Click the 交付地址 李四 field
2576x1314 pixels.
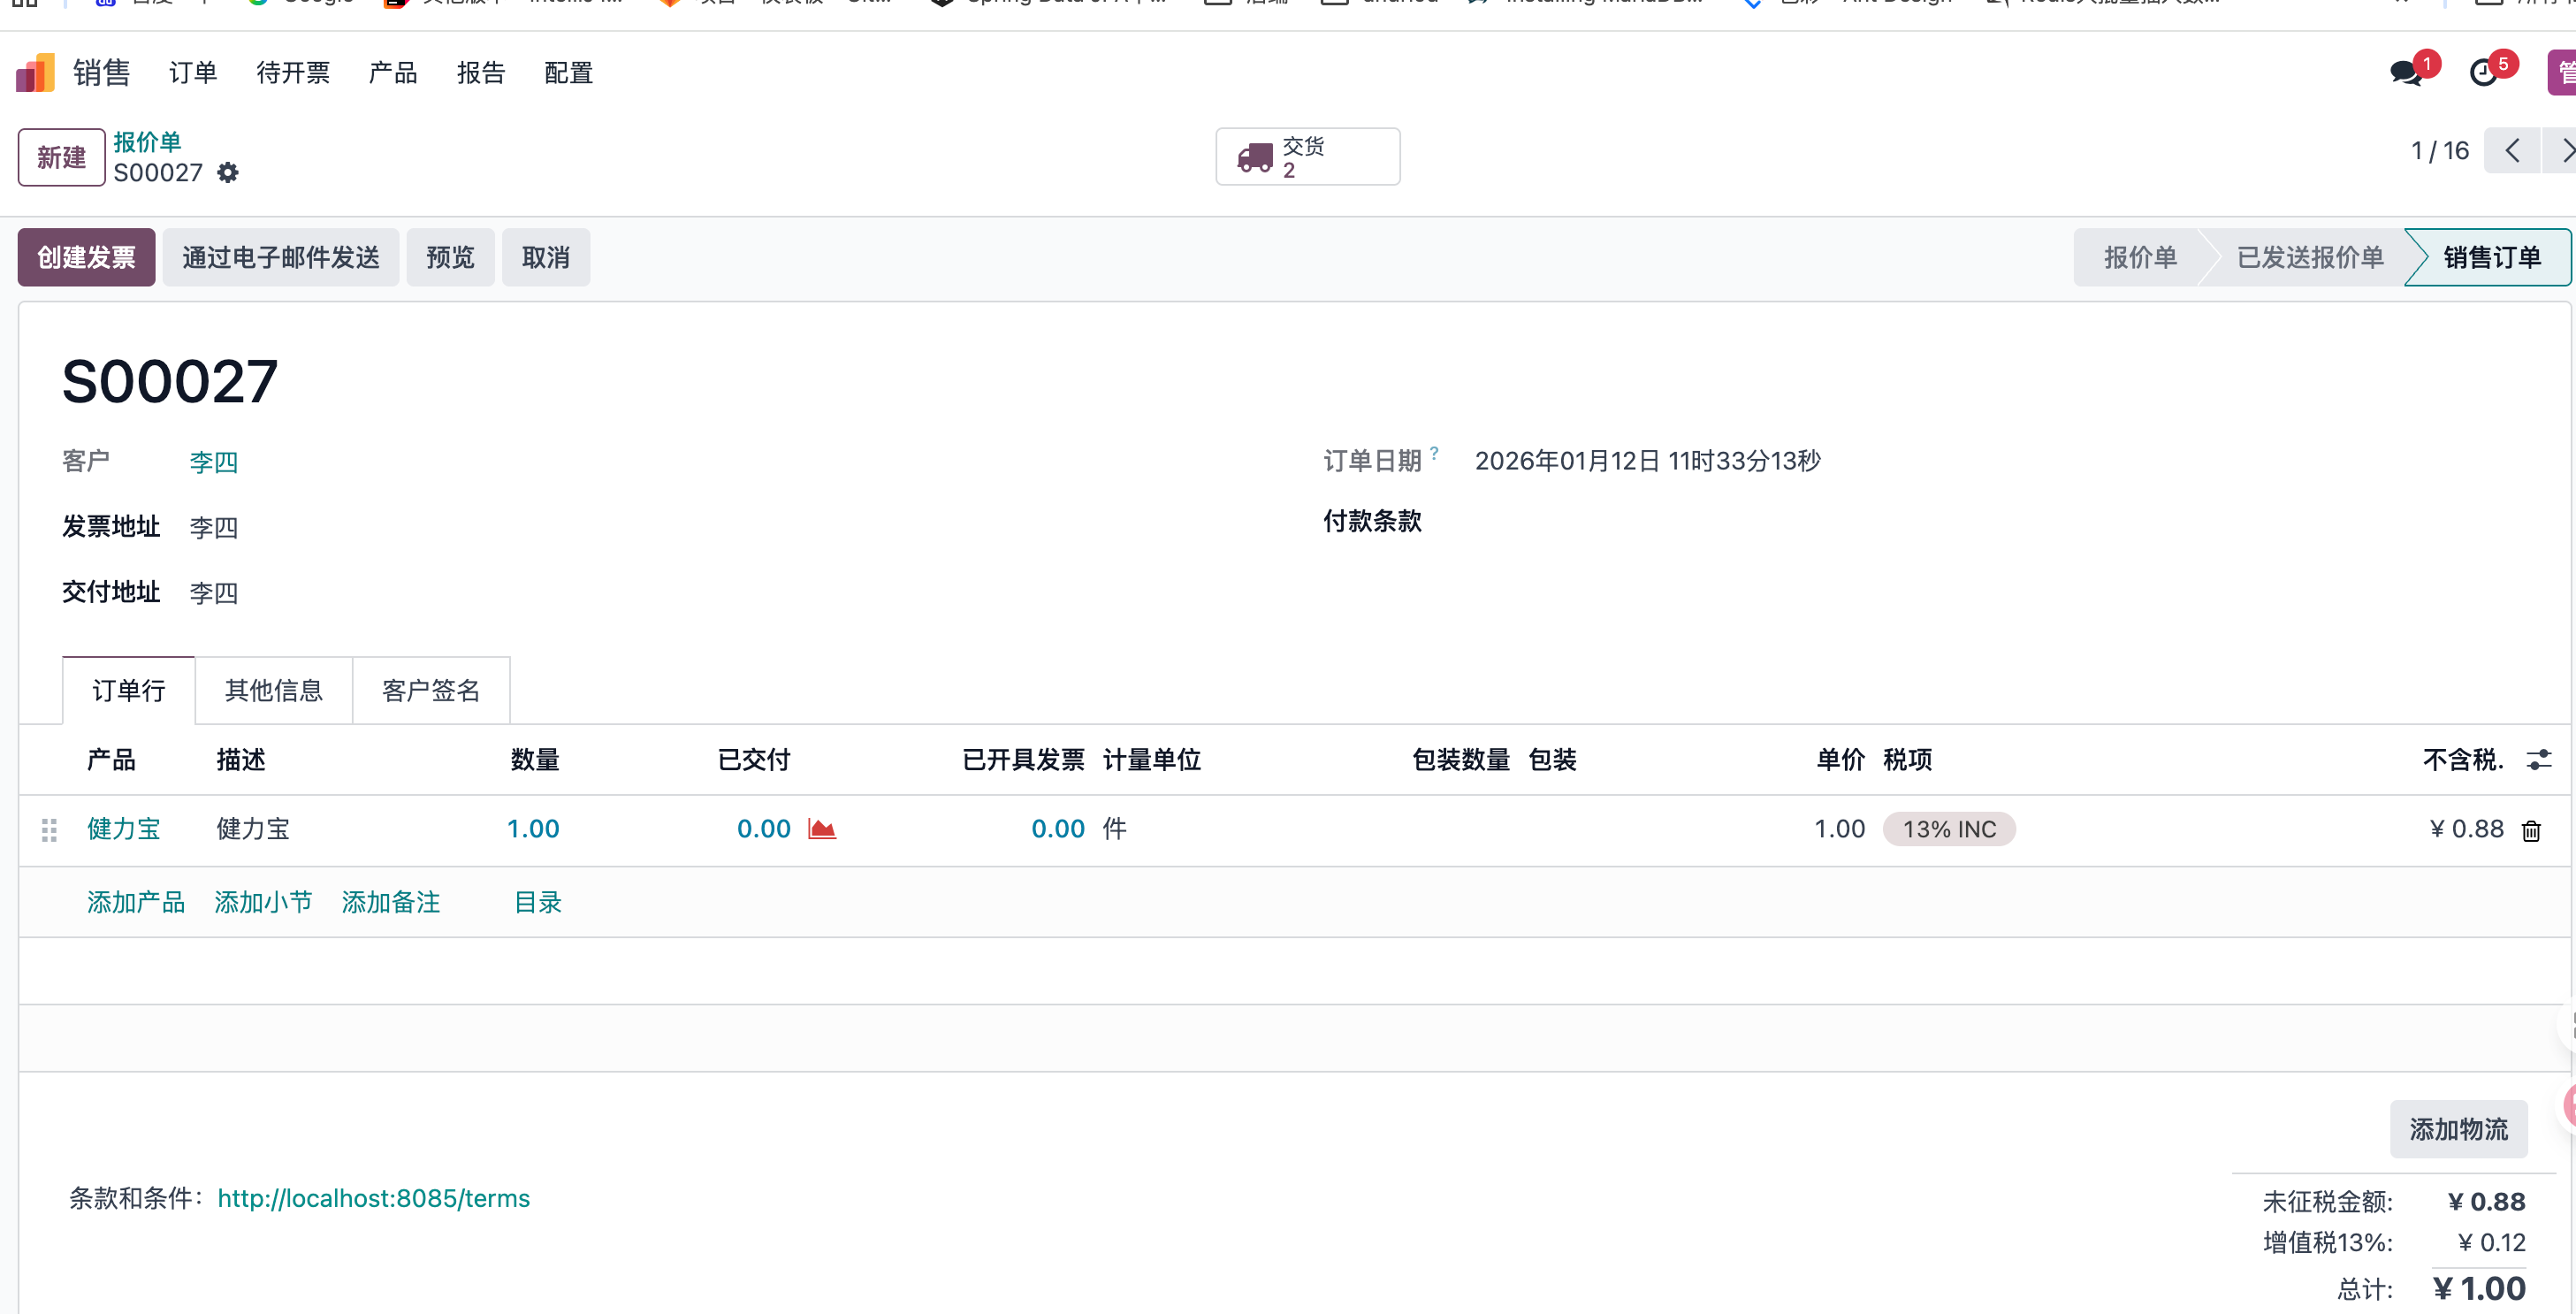[214, 593]
